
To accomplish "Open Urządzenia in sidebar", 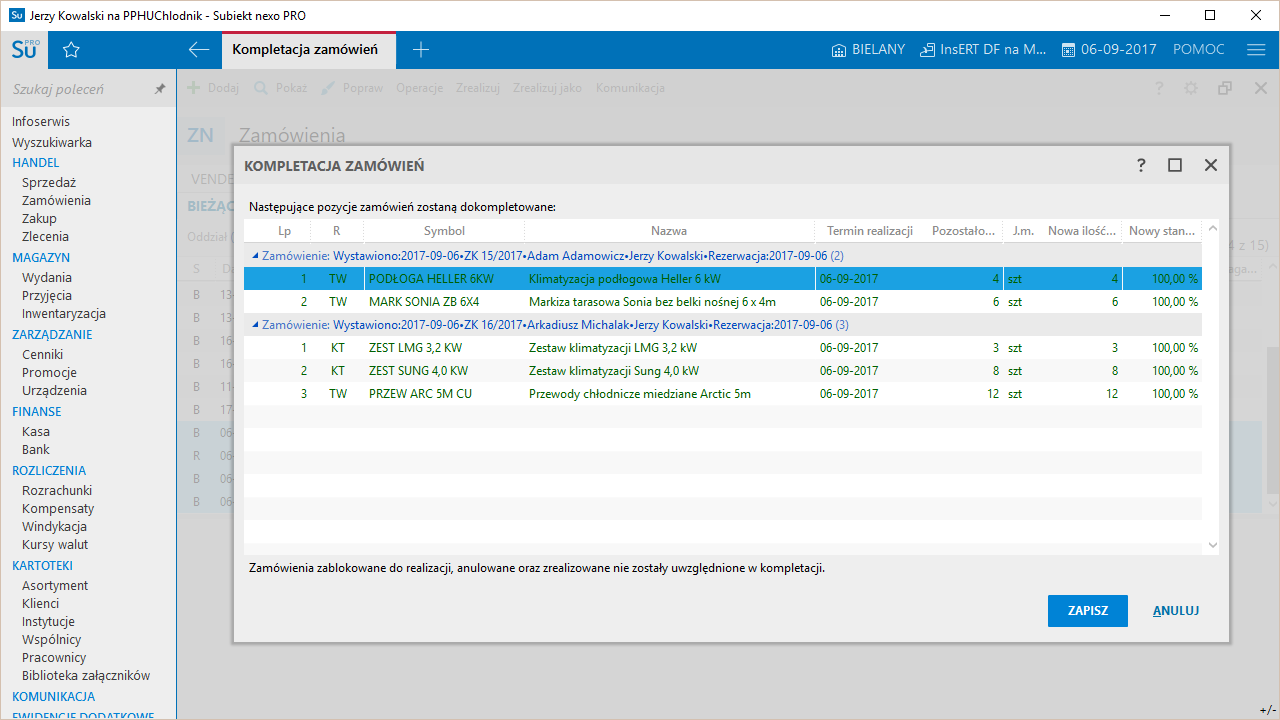I will tap(54, 390).
